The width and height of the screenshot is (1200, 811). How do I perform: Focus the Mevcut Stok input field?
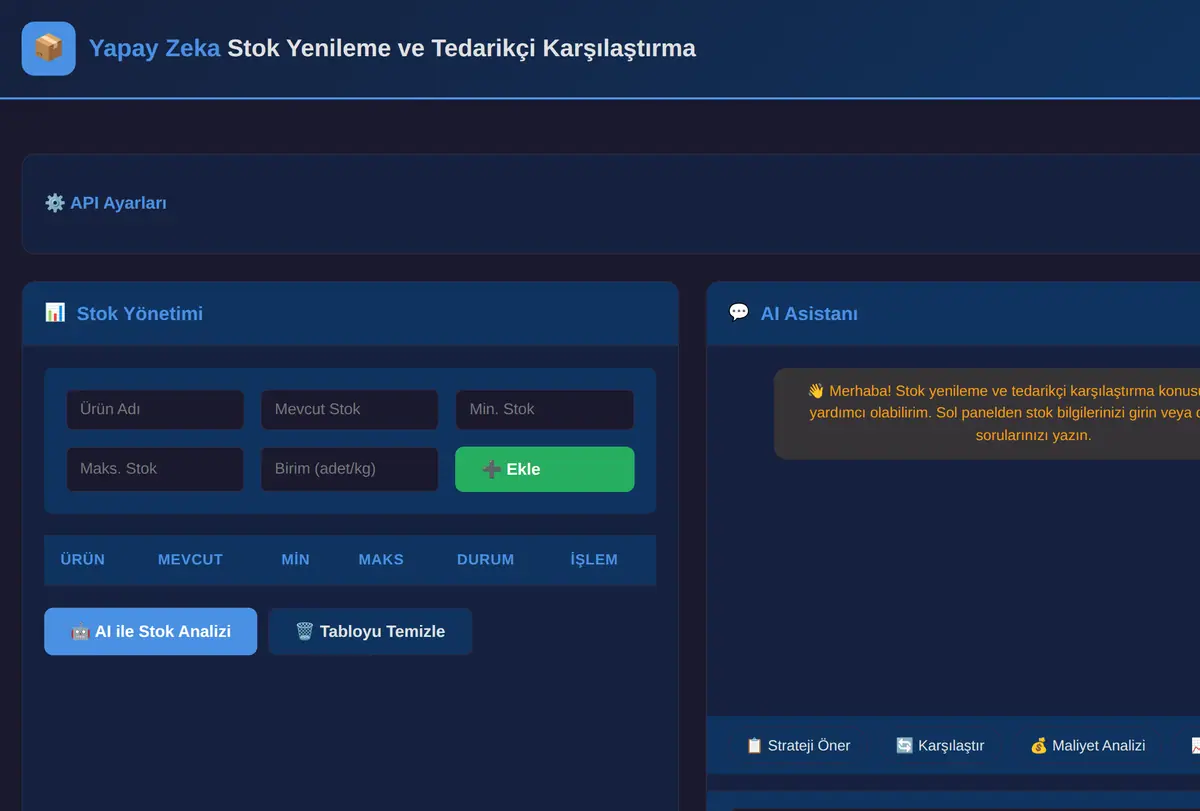coord(349,409)
